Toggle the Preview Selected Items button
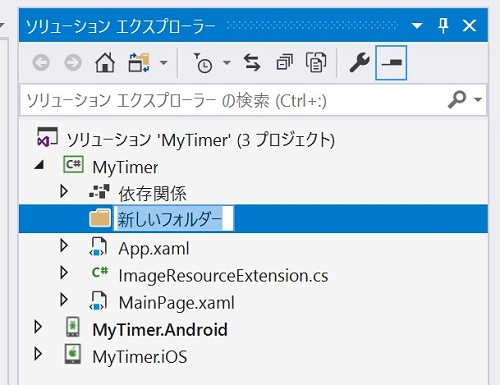This screenshot has height=385, width=500. [391, 63]
